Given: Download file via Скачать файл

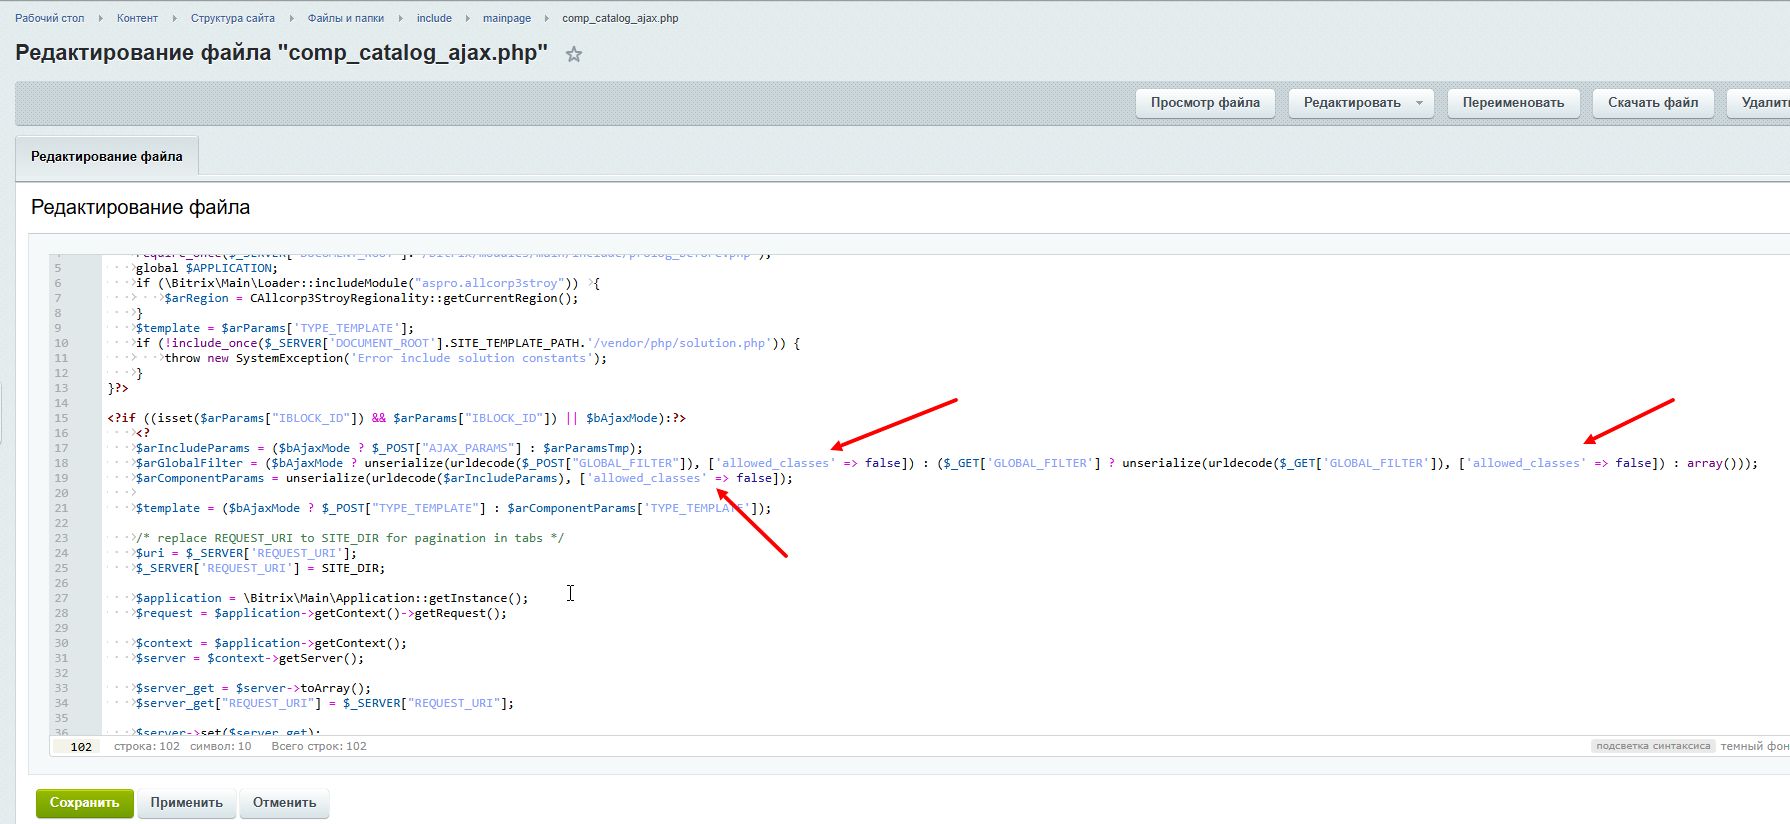Looking at the screenshot, I should [1652, 103].
